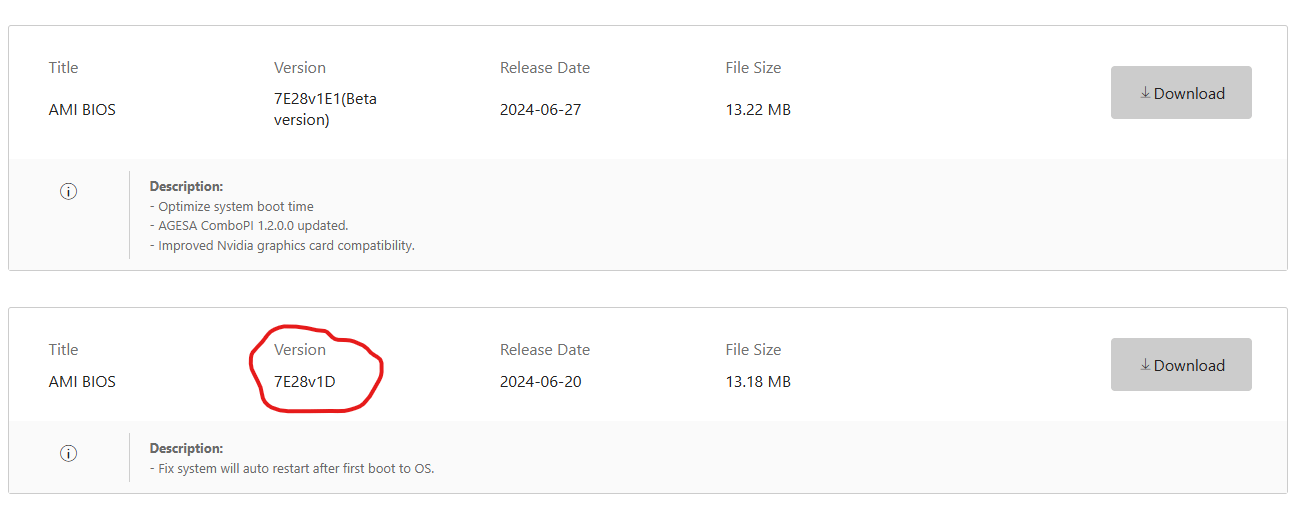
Task: Click the Description heading in the beta entry
Action: [186, 186]
